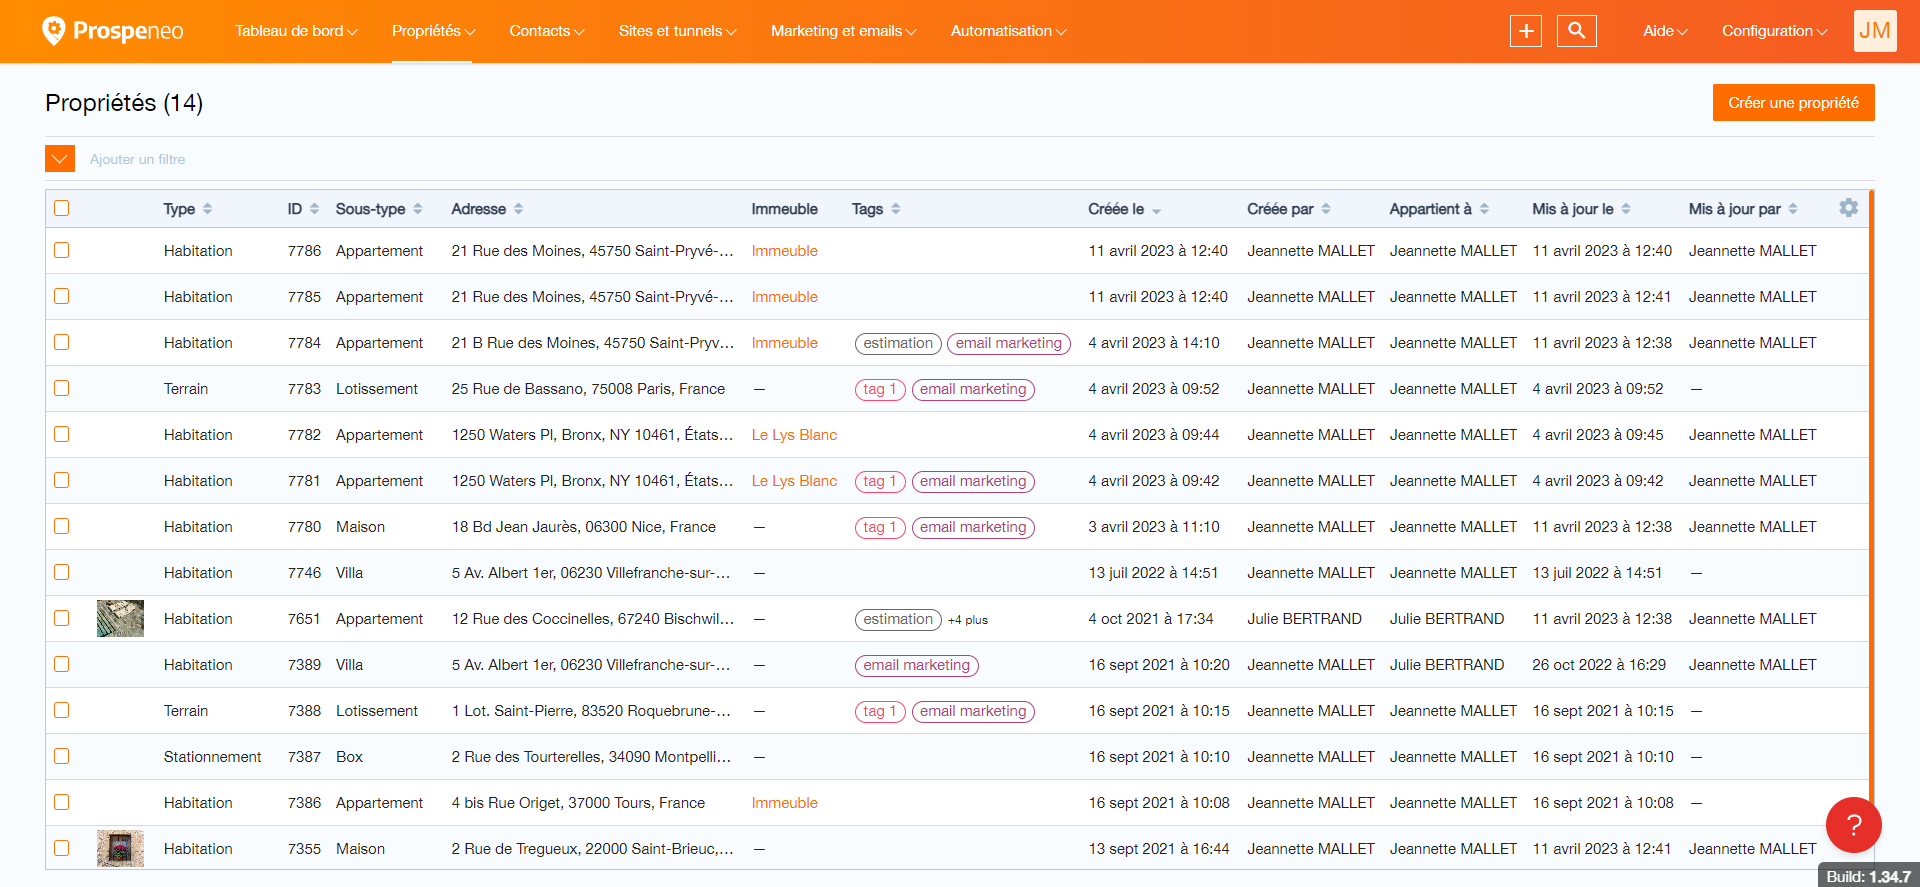The image size is (1920, 887).
Task: Click the Ajouter un filtre field
Action: click(x=138, y=159)
